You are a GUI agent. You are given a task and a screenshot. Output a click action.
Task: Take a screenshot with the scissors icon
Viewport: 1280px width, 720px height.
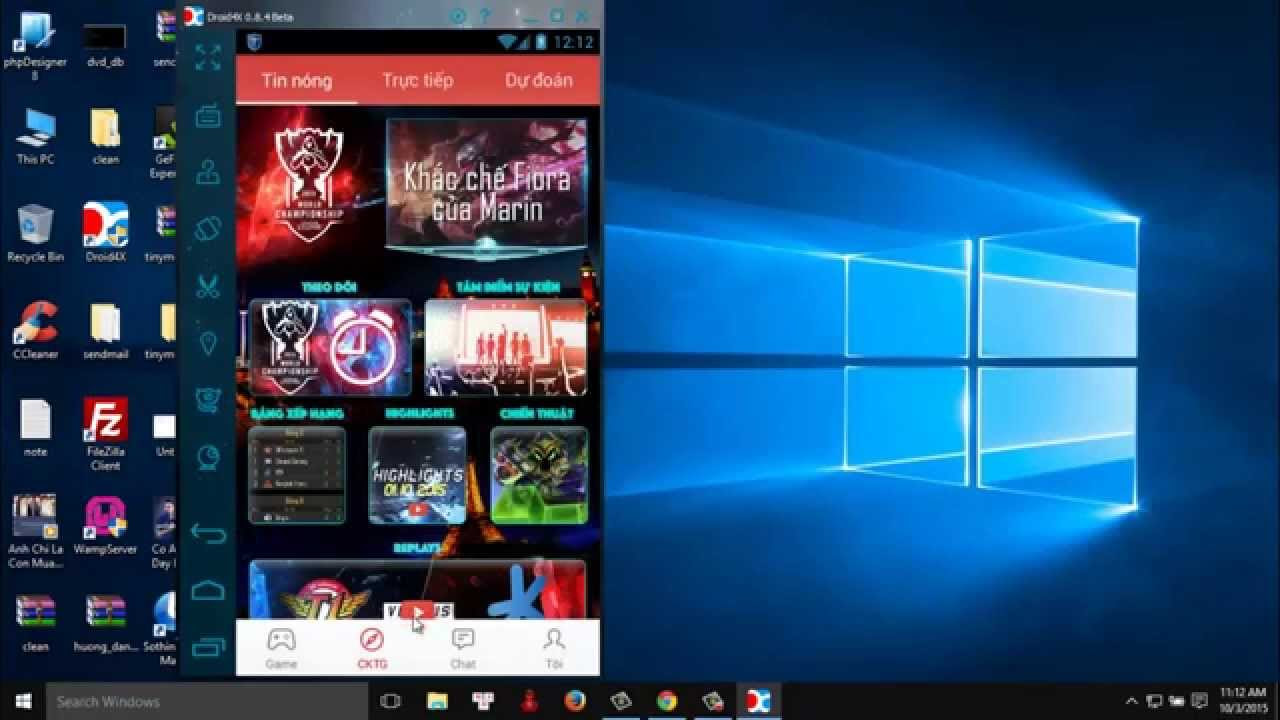coord(208,286)
